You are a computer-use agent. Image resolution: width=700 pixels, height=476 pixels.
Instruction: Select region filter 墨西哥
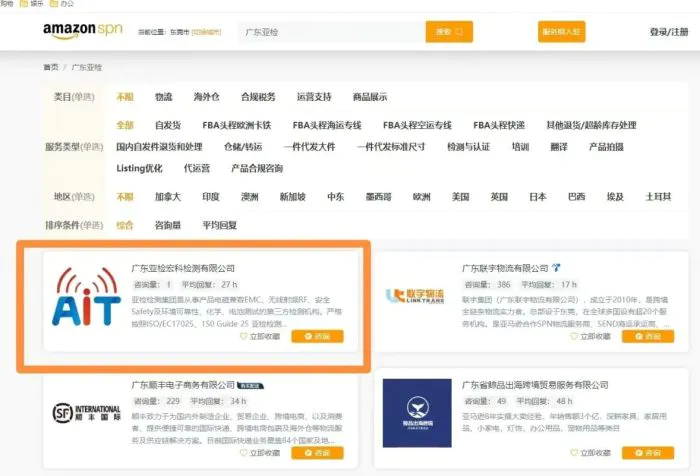click(379, 196)
